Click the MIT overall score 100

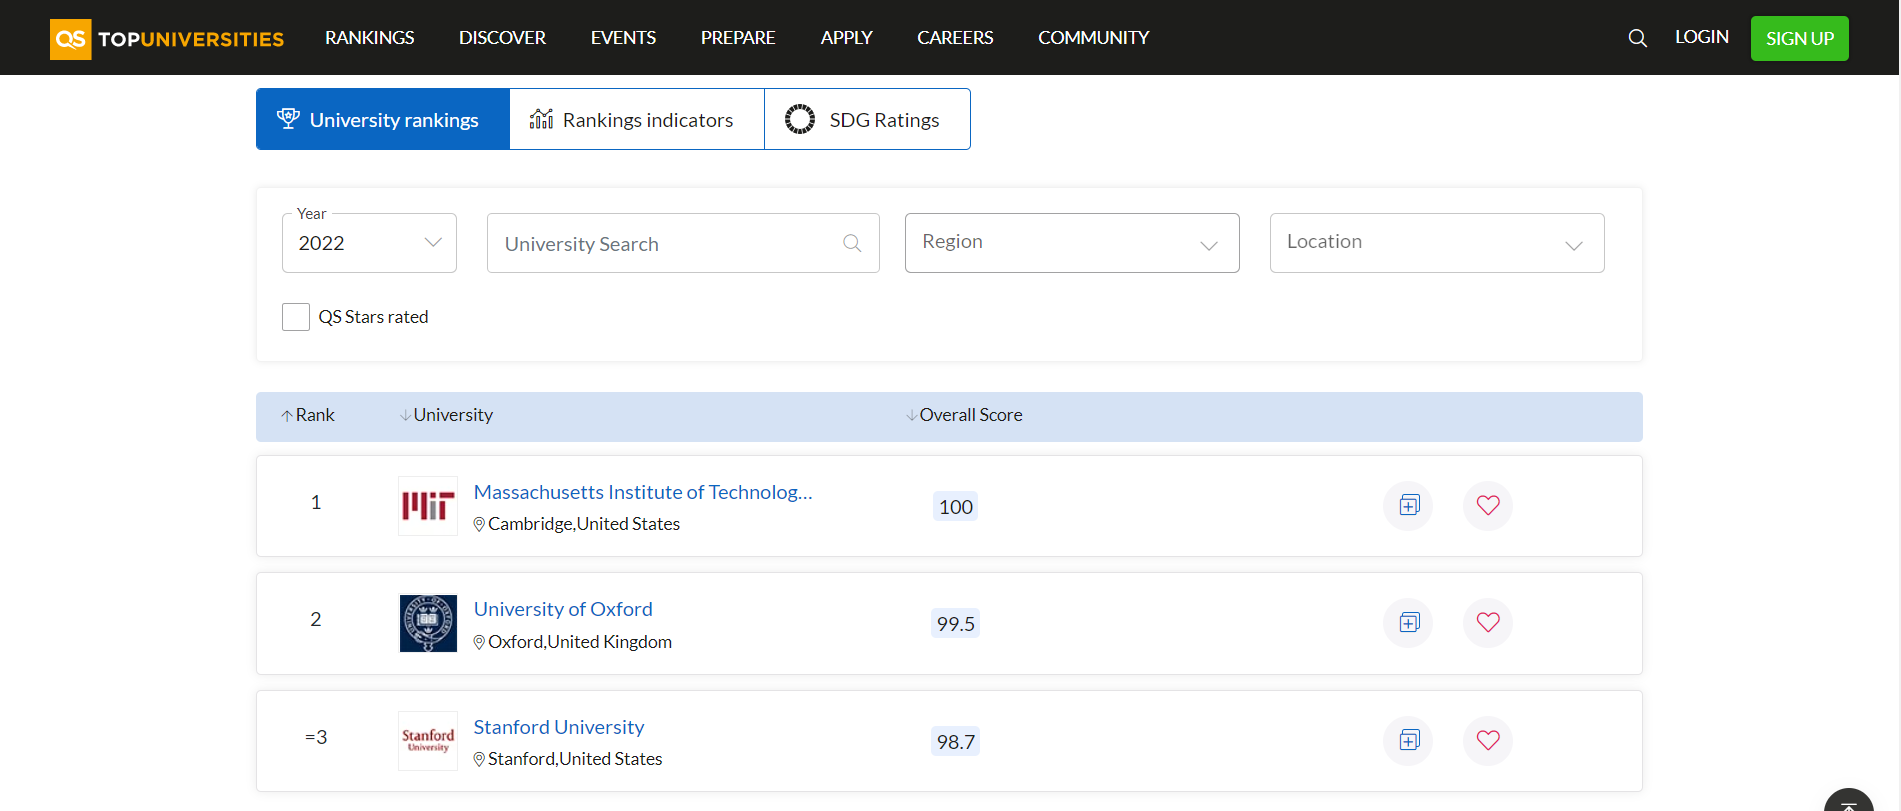(955, 507)
